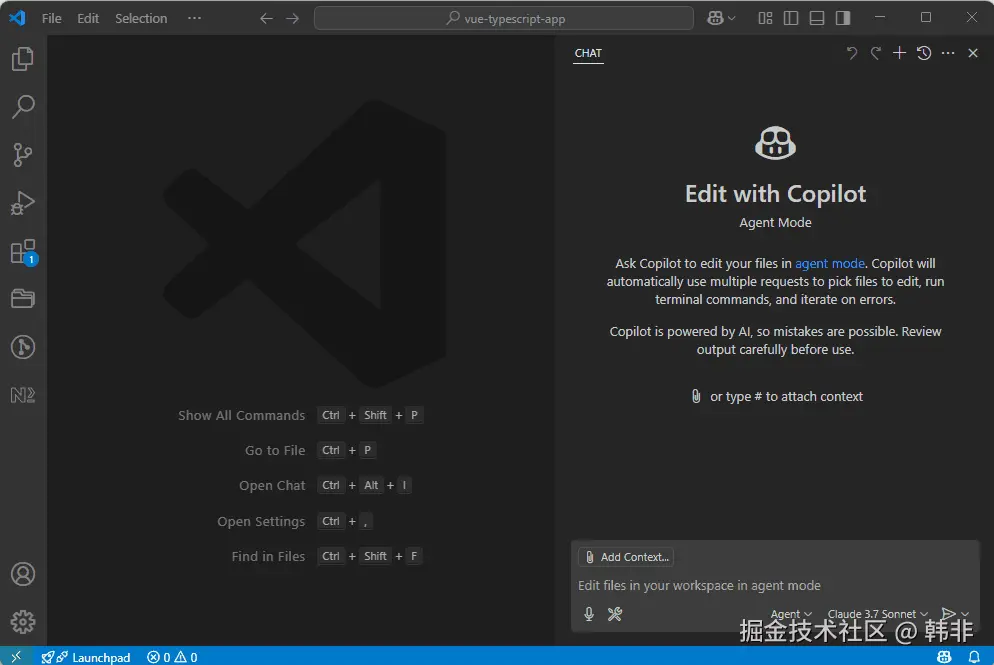Toggle the primary side bar
This screenshot has width=994, height=665.
tap(791, 18)
